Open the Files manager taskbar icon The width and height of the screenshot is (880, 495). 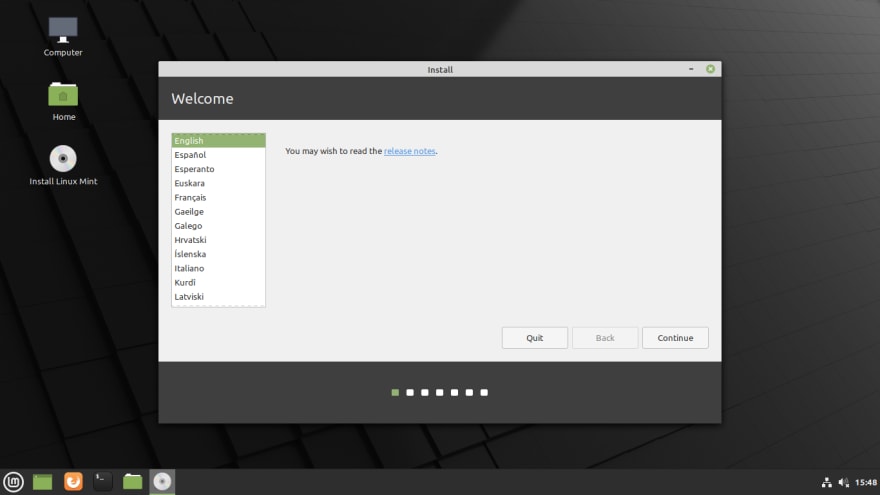132,482
